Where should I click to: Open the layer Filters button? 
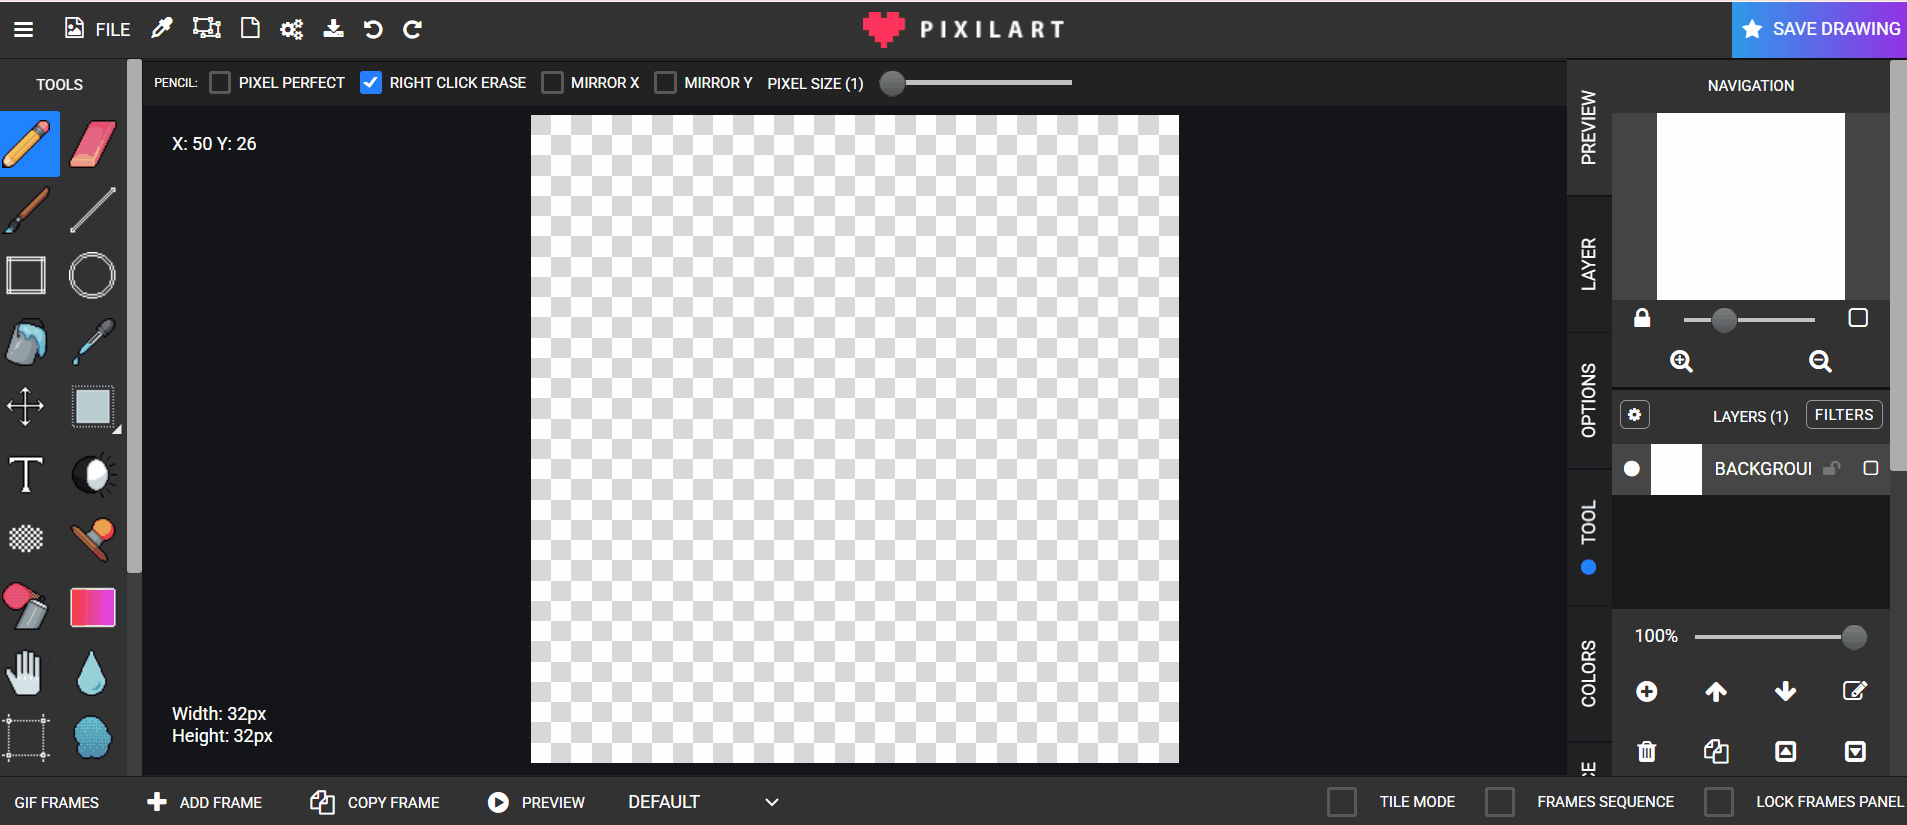click(x=1844, y=415)
